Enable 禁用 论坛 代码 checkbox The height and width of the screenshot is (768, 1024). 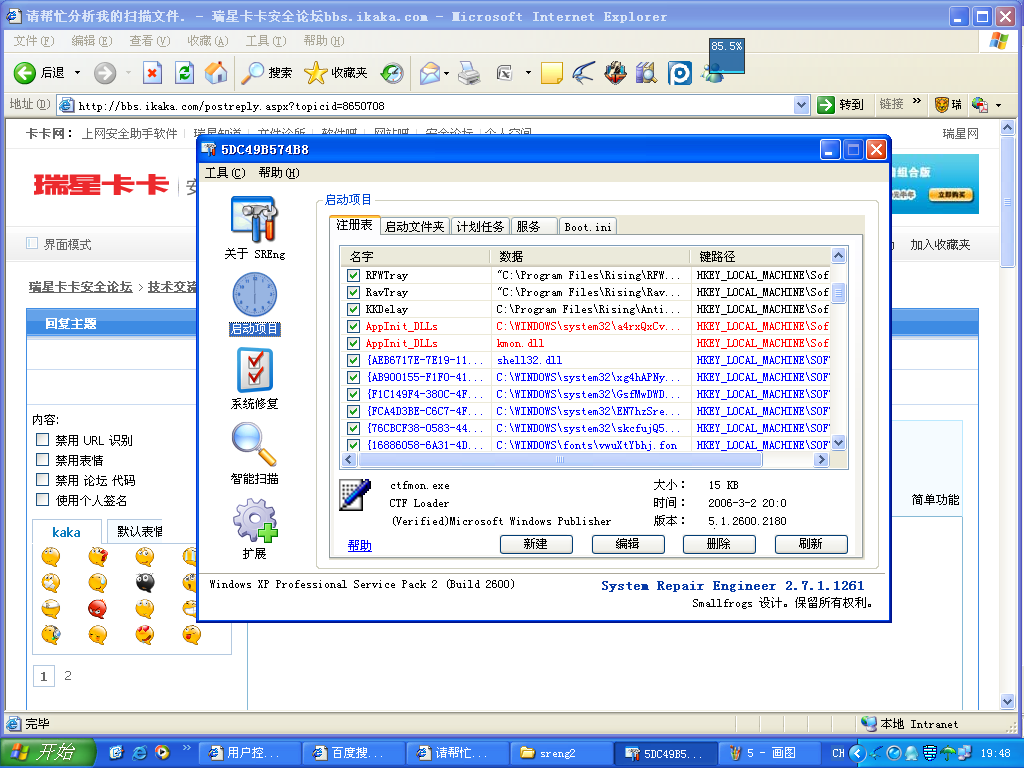pos(42,480)
